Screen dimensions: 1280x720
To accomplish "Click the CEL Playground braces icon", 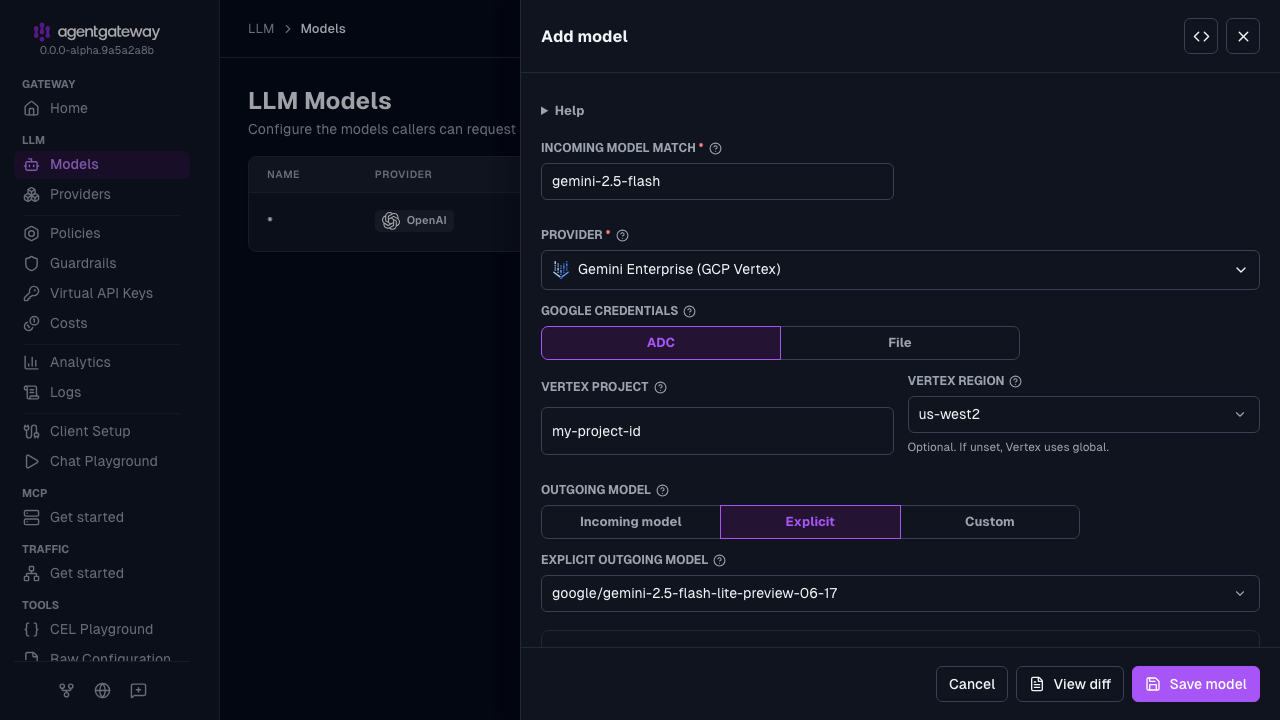I will pyautogui.click(x=32, y=629).
